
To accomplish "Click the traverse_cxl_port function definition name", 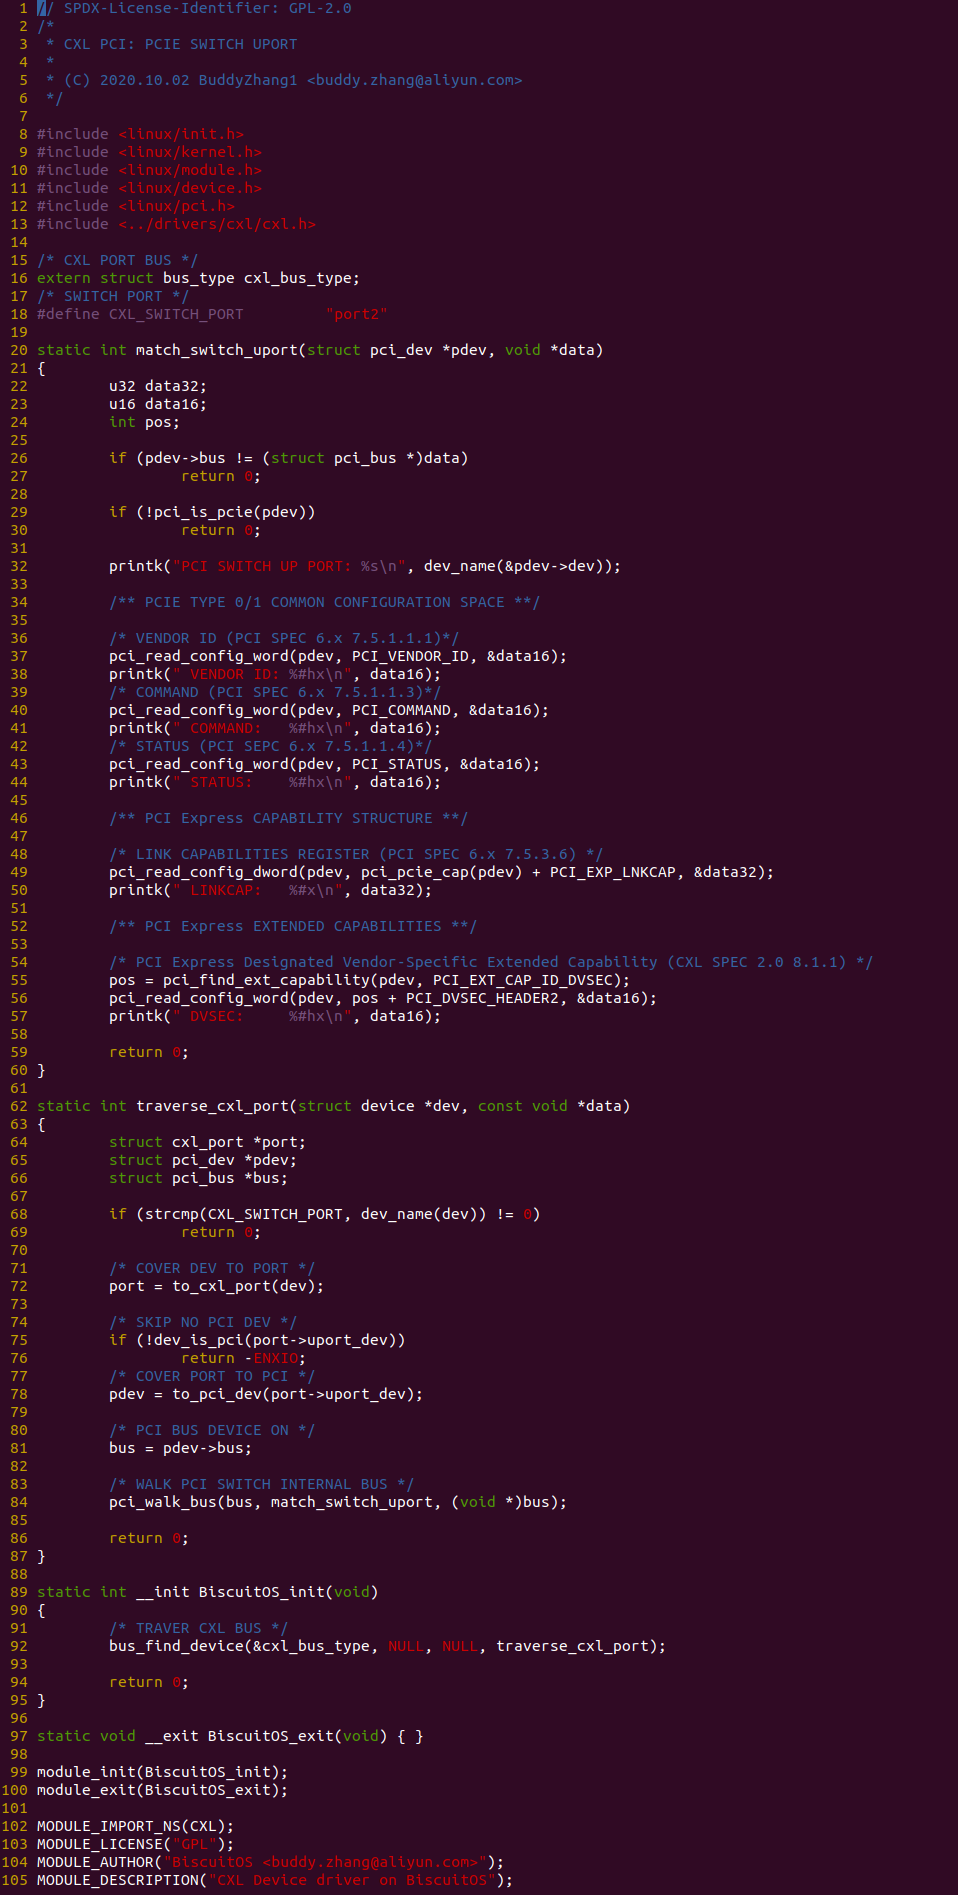I will click(212, 1106).
